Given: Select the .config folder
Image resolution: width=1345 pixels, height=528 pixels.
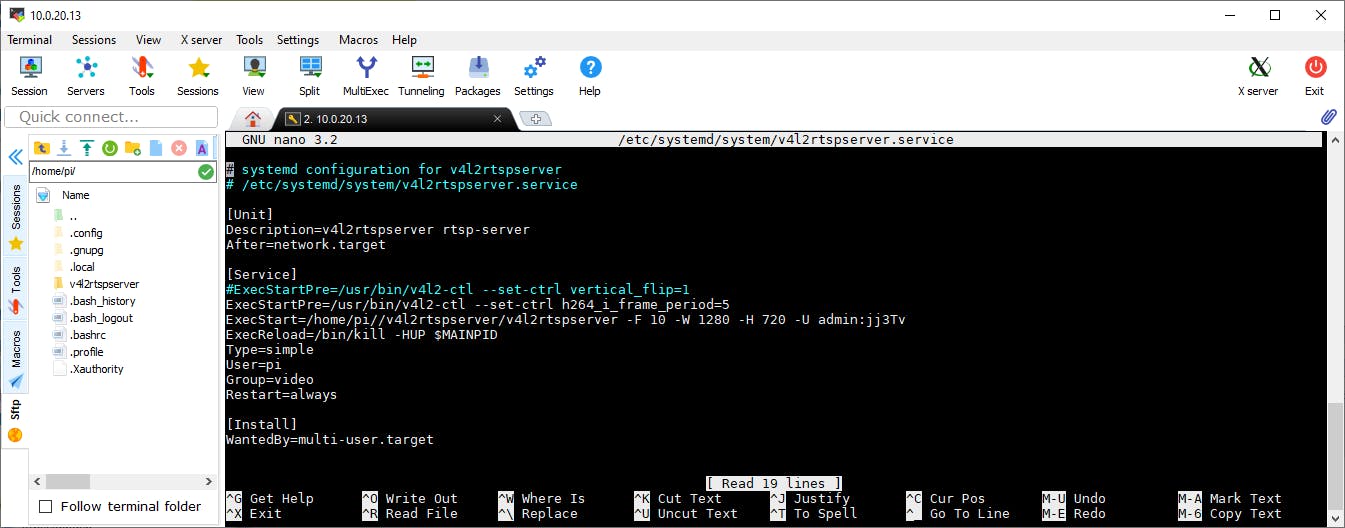Looking at the screenshot, I should click(x=86, y=233).
